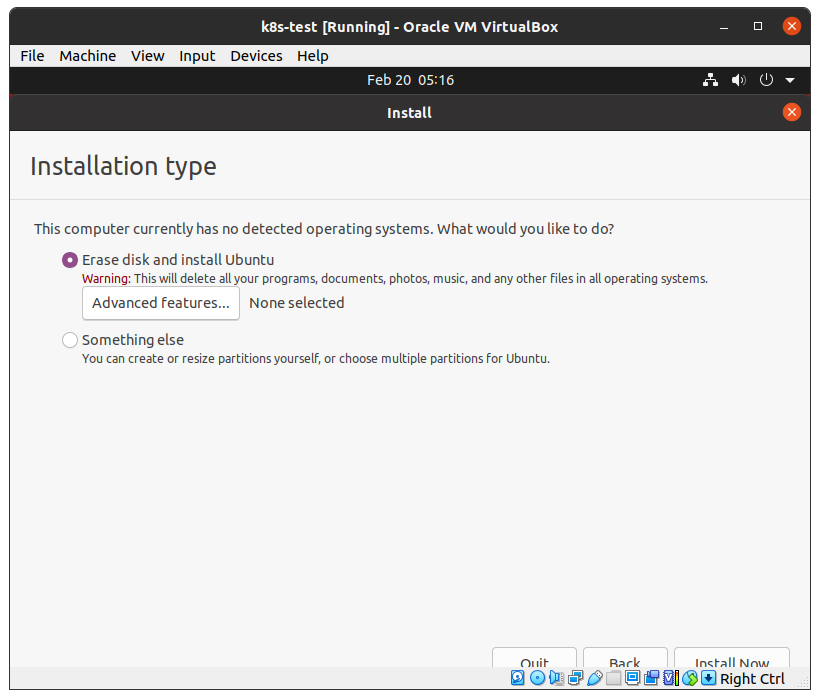Click the CPU virtualization status icon

click(671, 678)
